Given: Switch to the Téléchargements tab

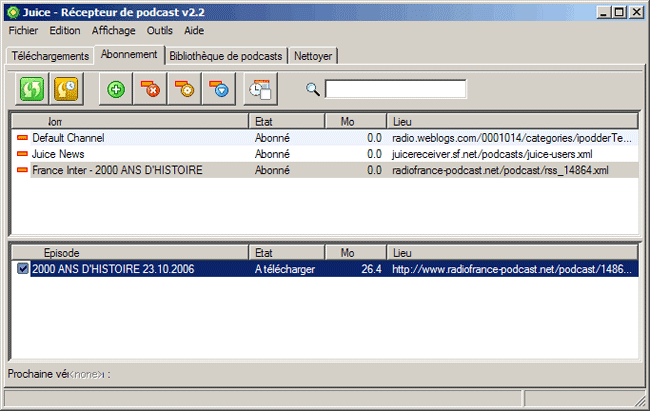Looking at the screenshot, I should [x=50, y=56].
